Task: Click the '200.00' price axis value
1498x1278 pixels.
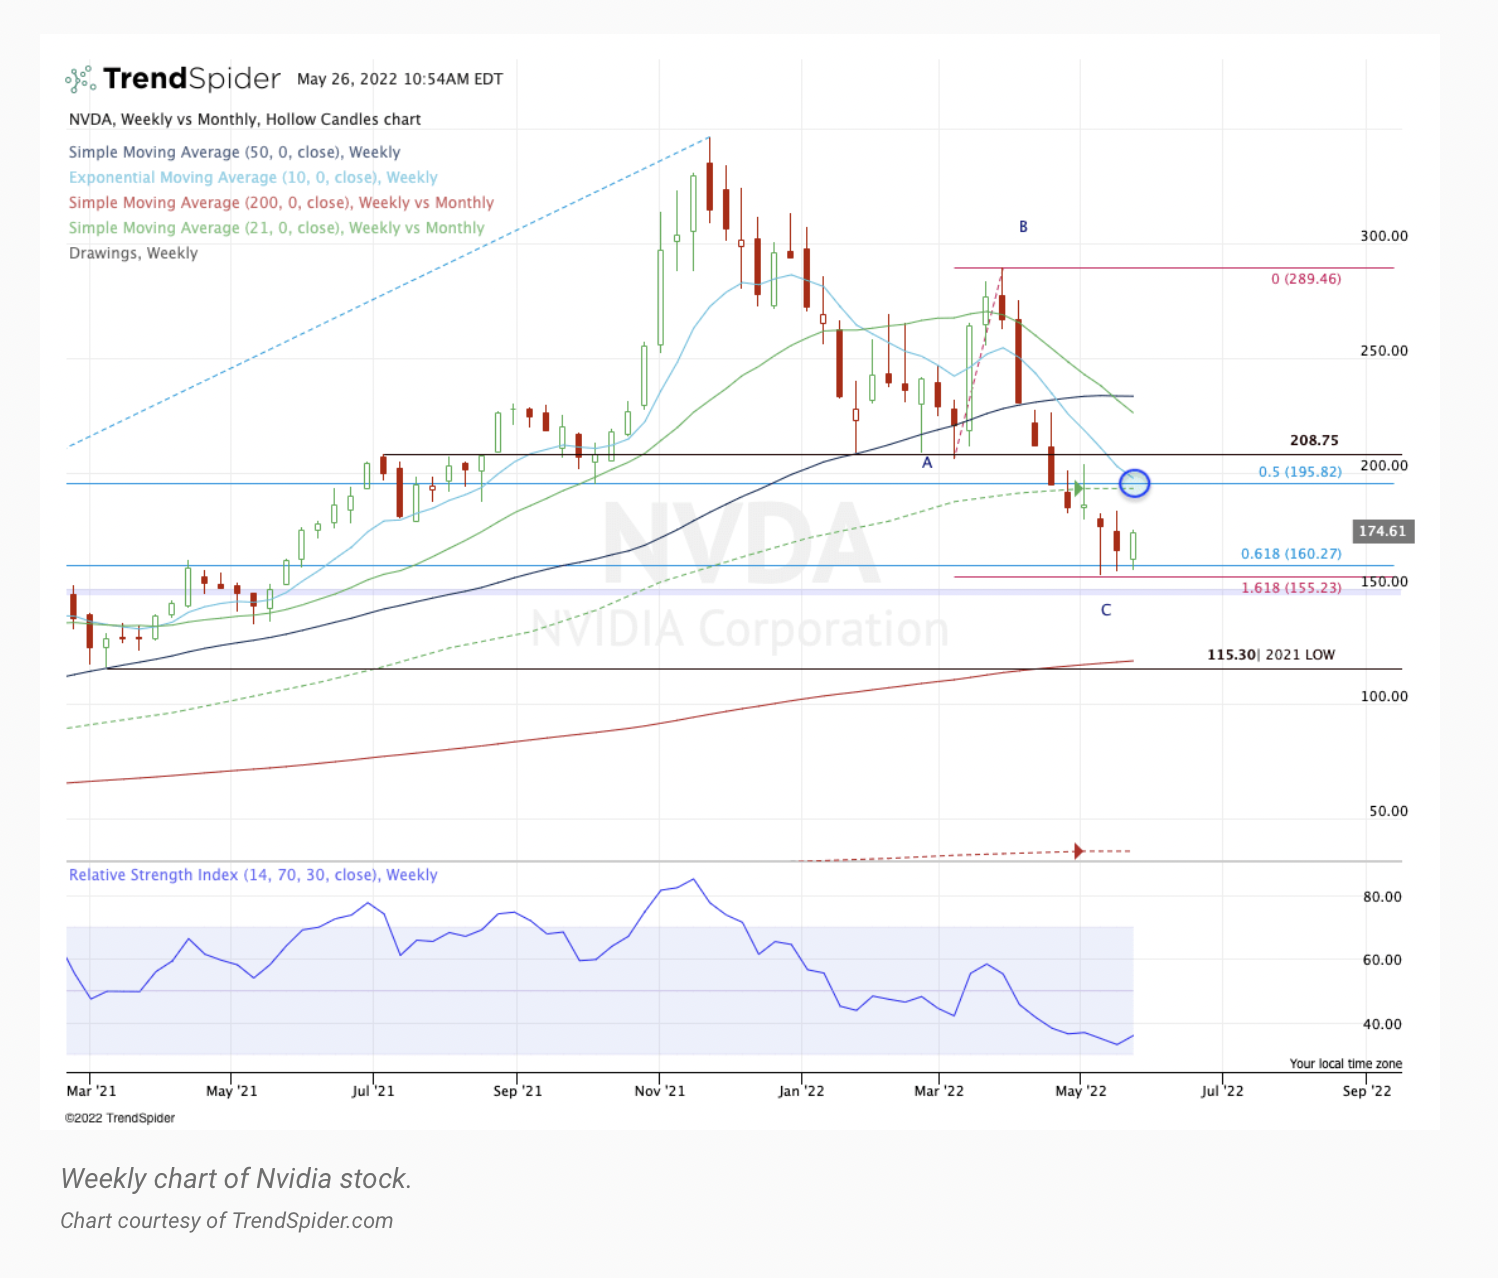Action: click(1384, 466)
